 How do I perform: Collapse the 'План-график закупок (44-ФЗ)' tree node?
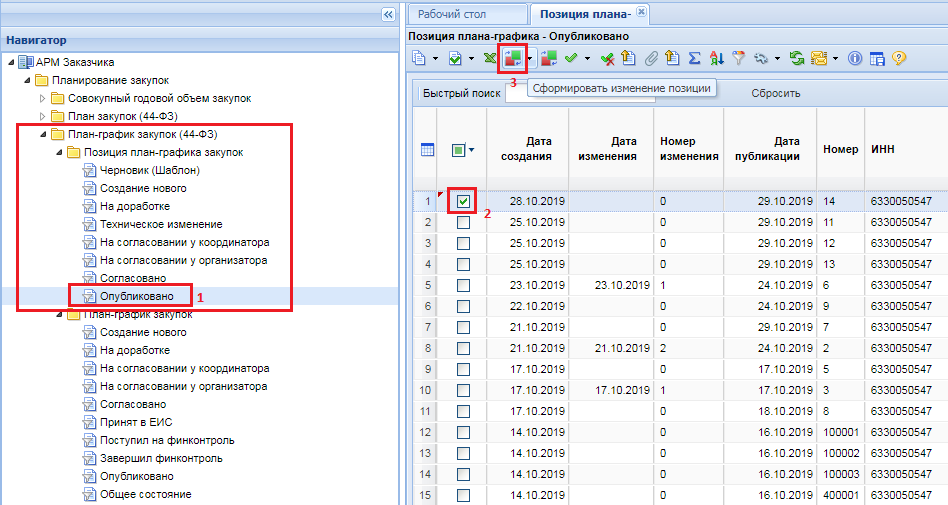click(42, 134)
